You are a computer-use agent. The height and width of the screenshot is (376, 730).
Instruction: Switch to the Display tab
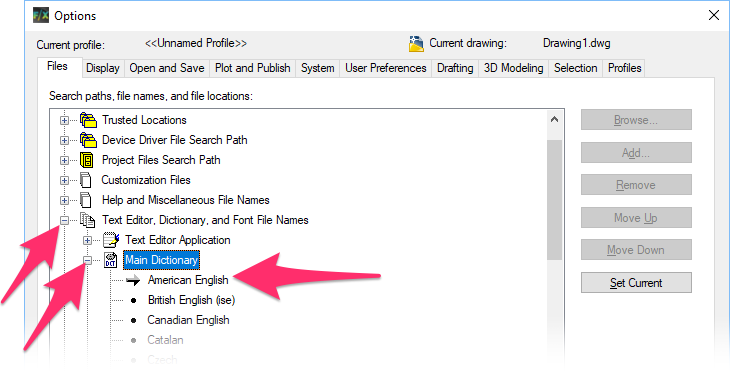point(103,68)
